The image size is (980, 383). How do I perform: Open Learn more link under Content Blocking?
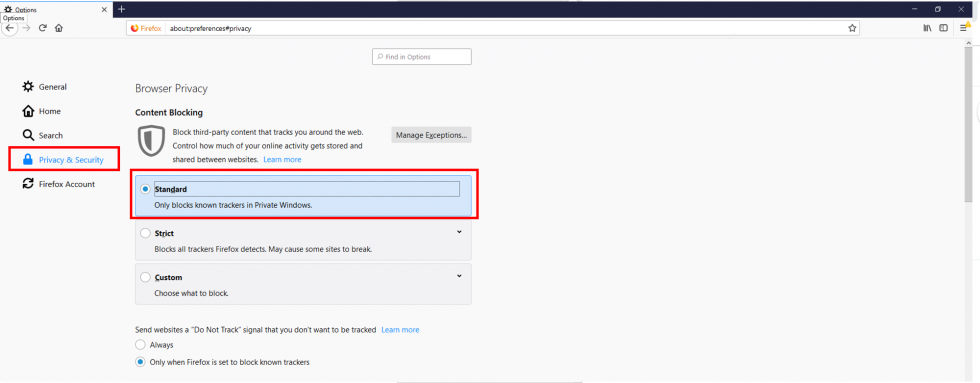(282, 160)
